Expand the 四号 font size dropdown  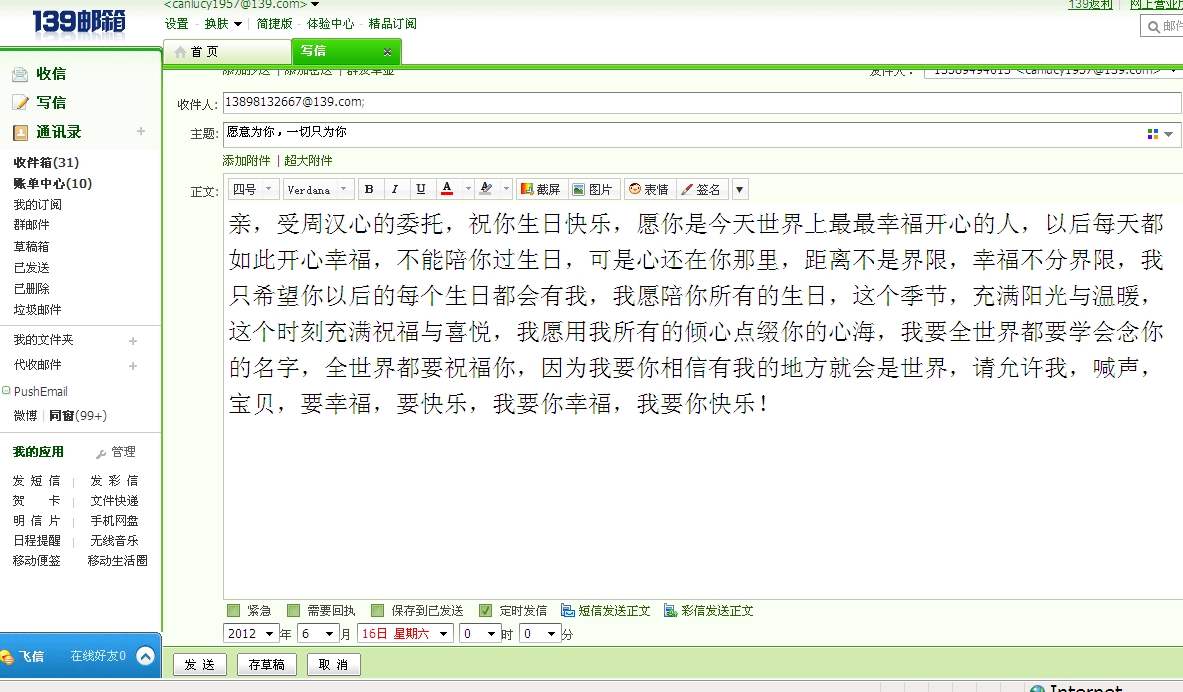pos(252,189)
